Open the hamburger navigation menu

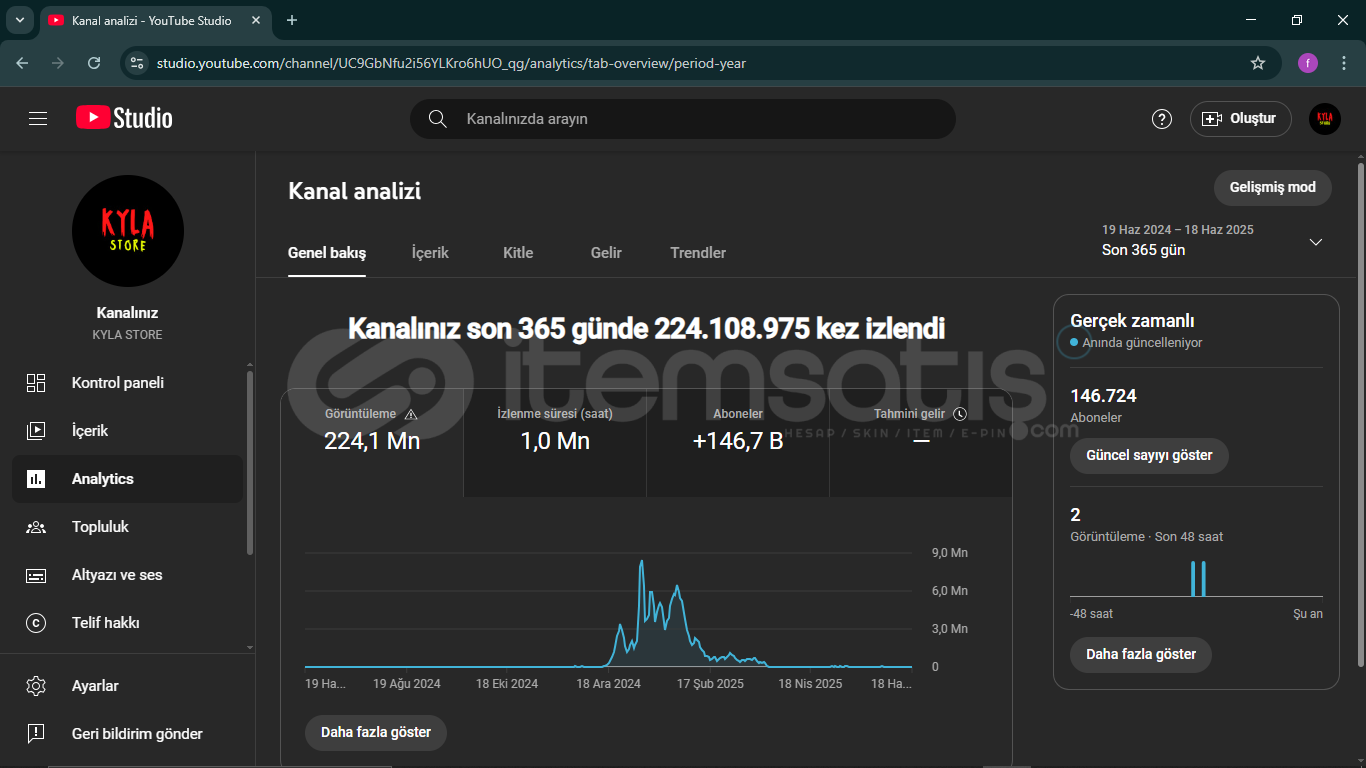[38, 119]
